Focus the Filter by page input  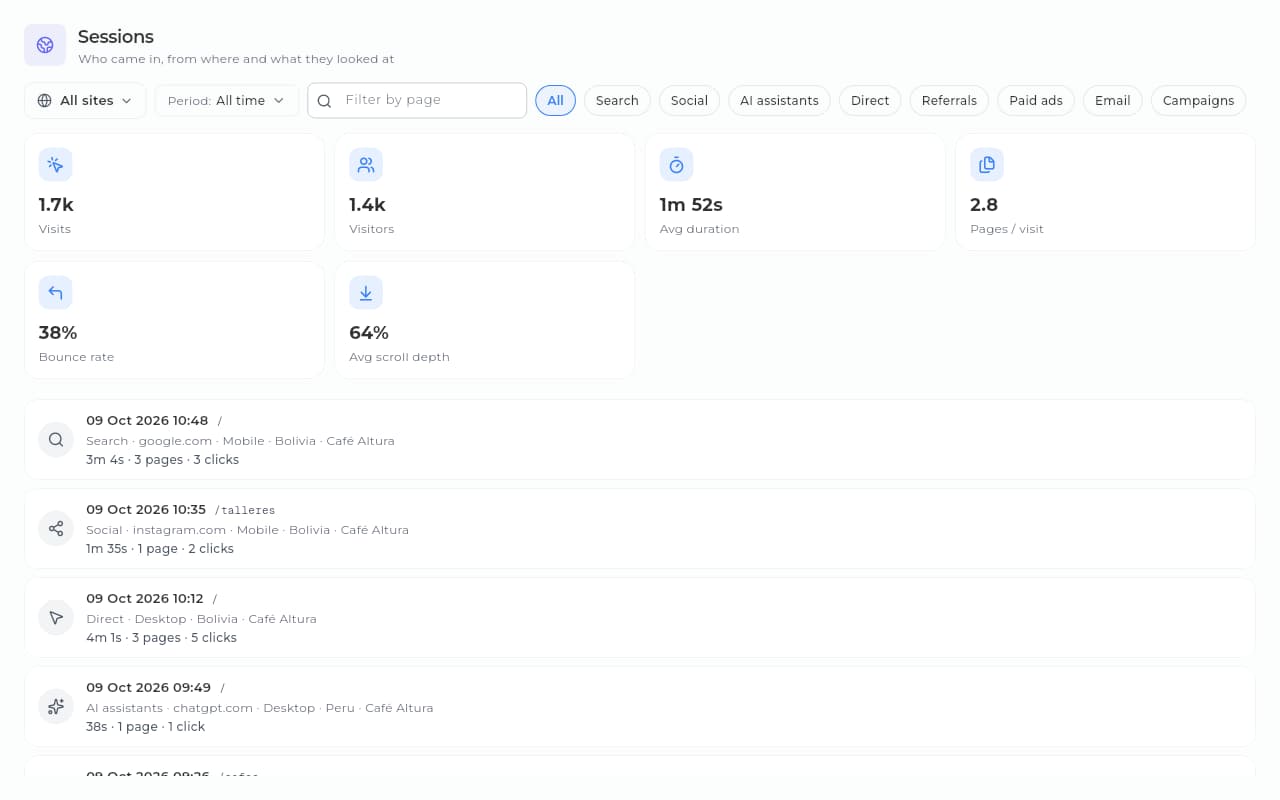[417, 100]
